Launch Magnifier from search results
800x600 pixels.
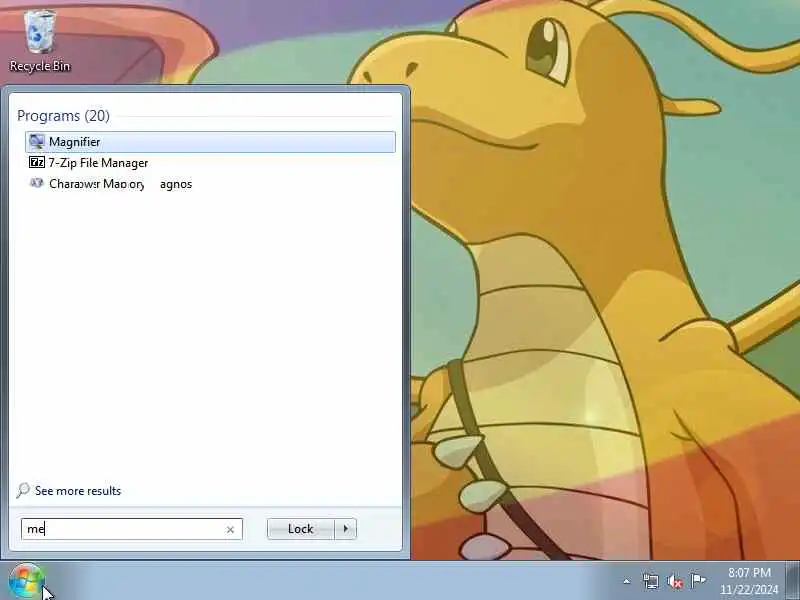point(210,142)
